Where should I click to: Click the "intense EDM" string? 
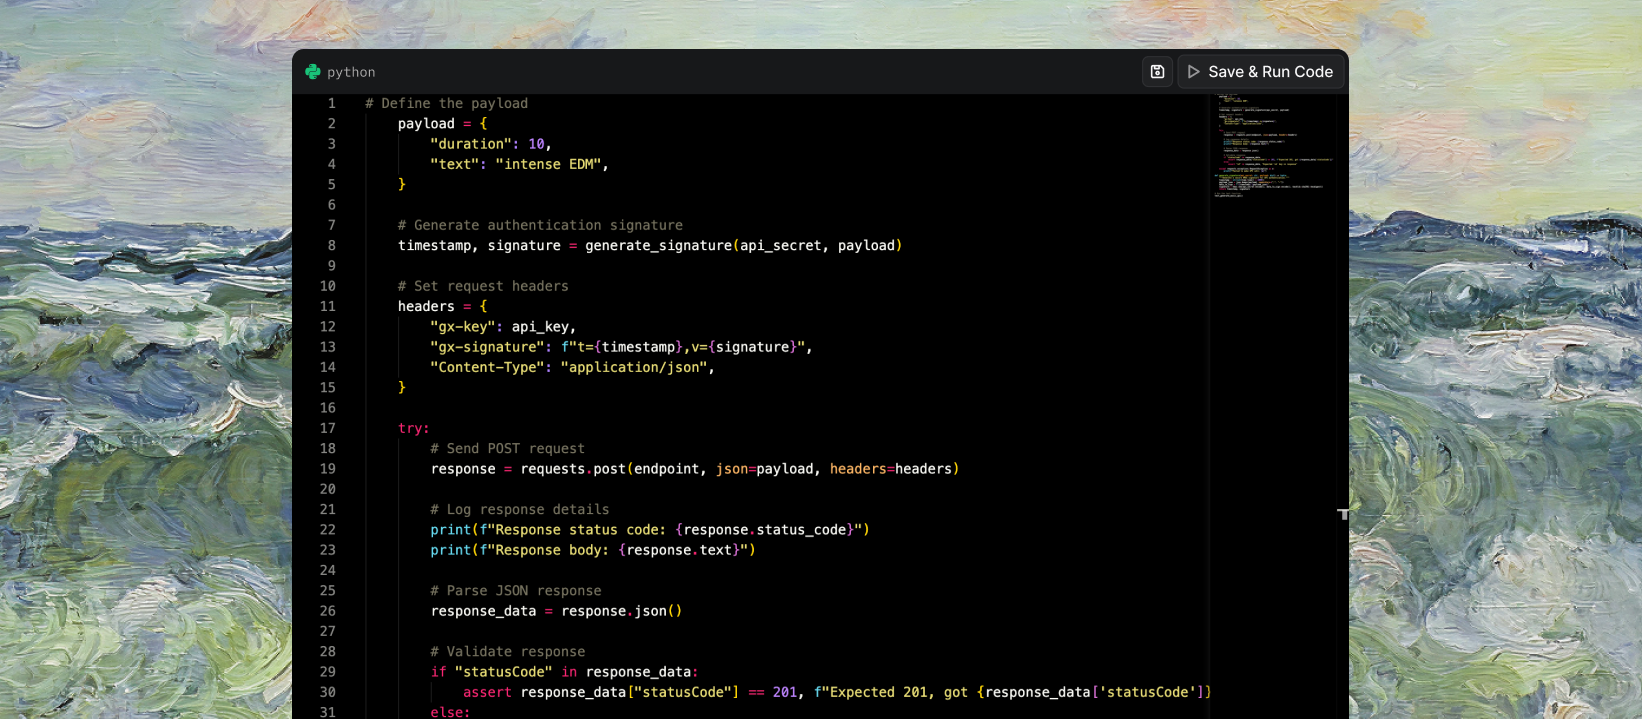click(x=548, y=164)
